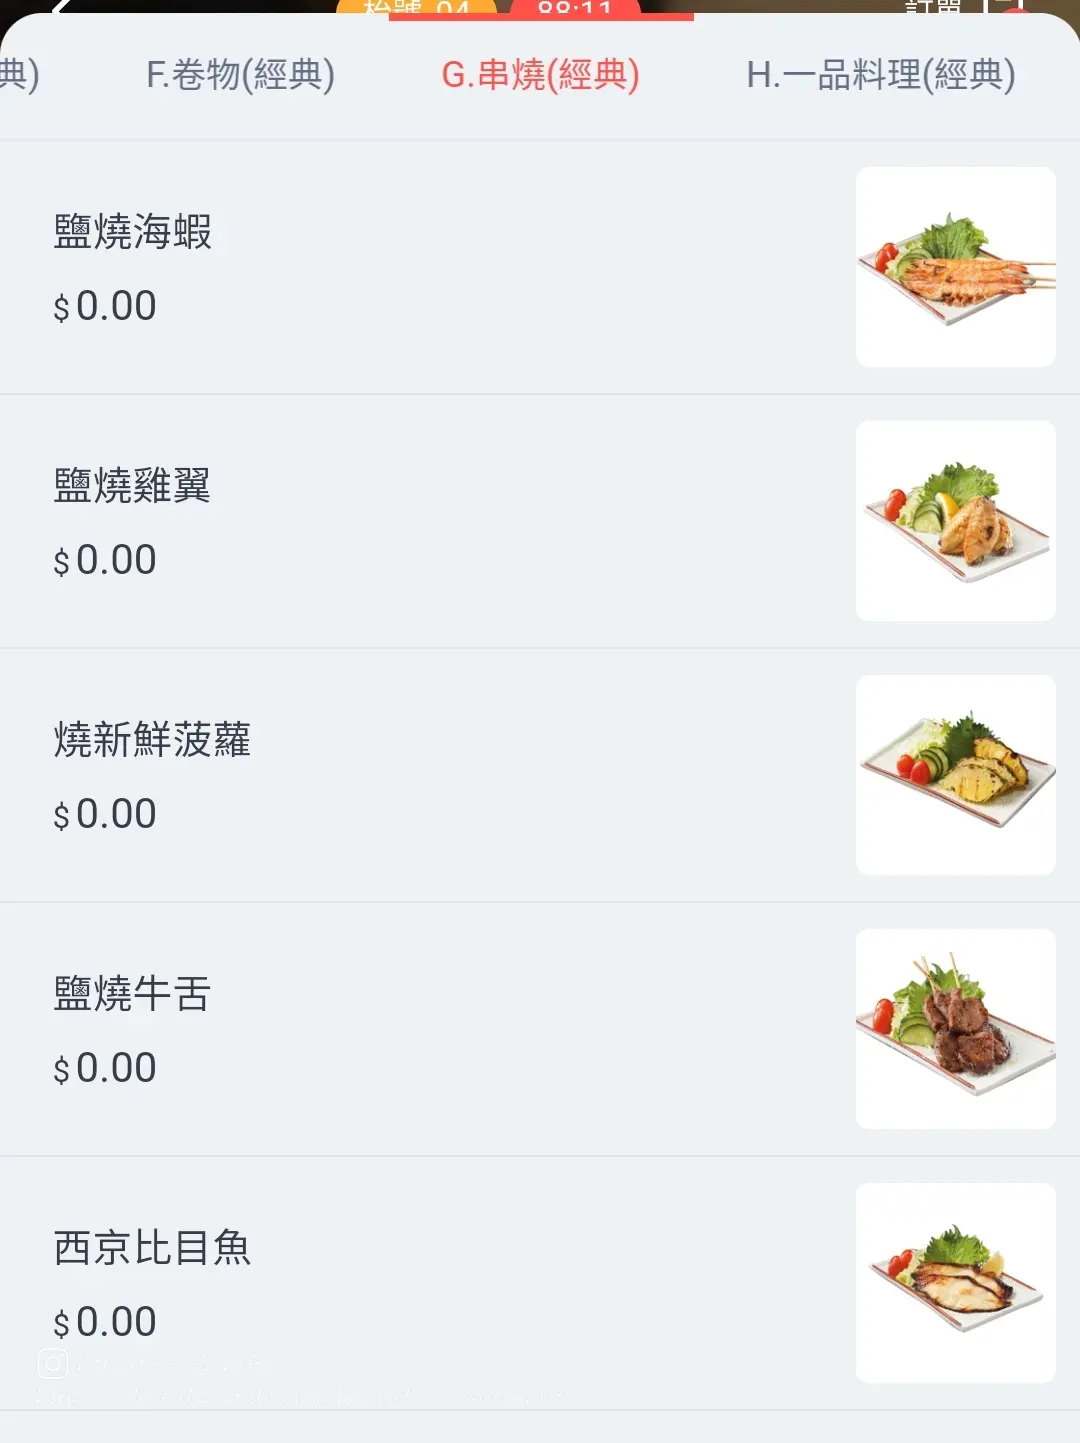
Task: Select the 鹽燒海蝦 item name
Action: point(132,231)
